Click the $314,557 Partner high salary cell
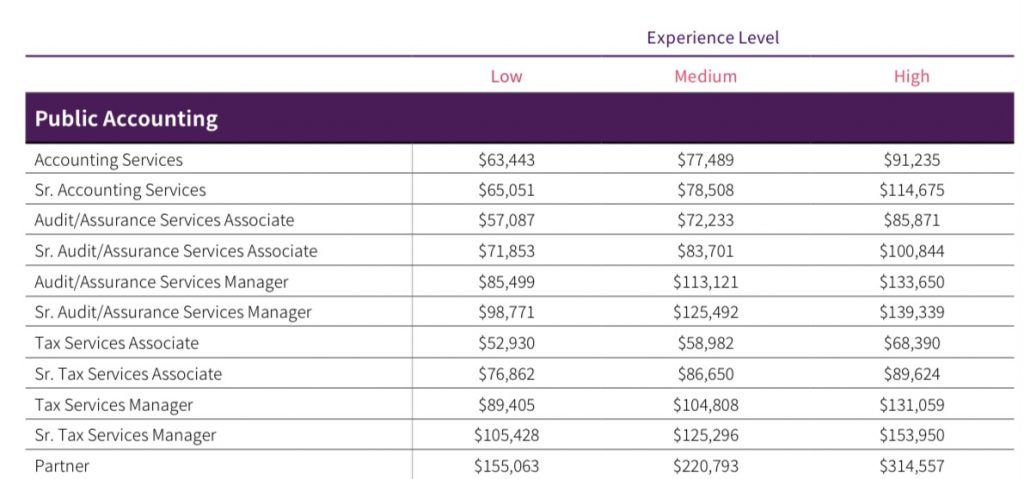 tap(911, 466)
